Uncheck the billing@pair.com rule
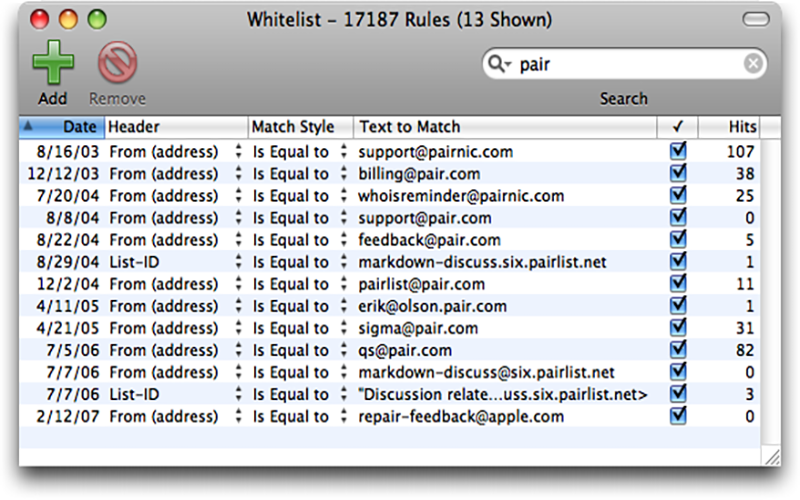Image resolution: width=800 pixels, height=500 pixels. click(x=678, y=173)
